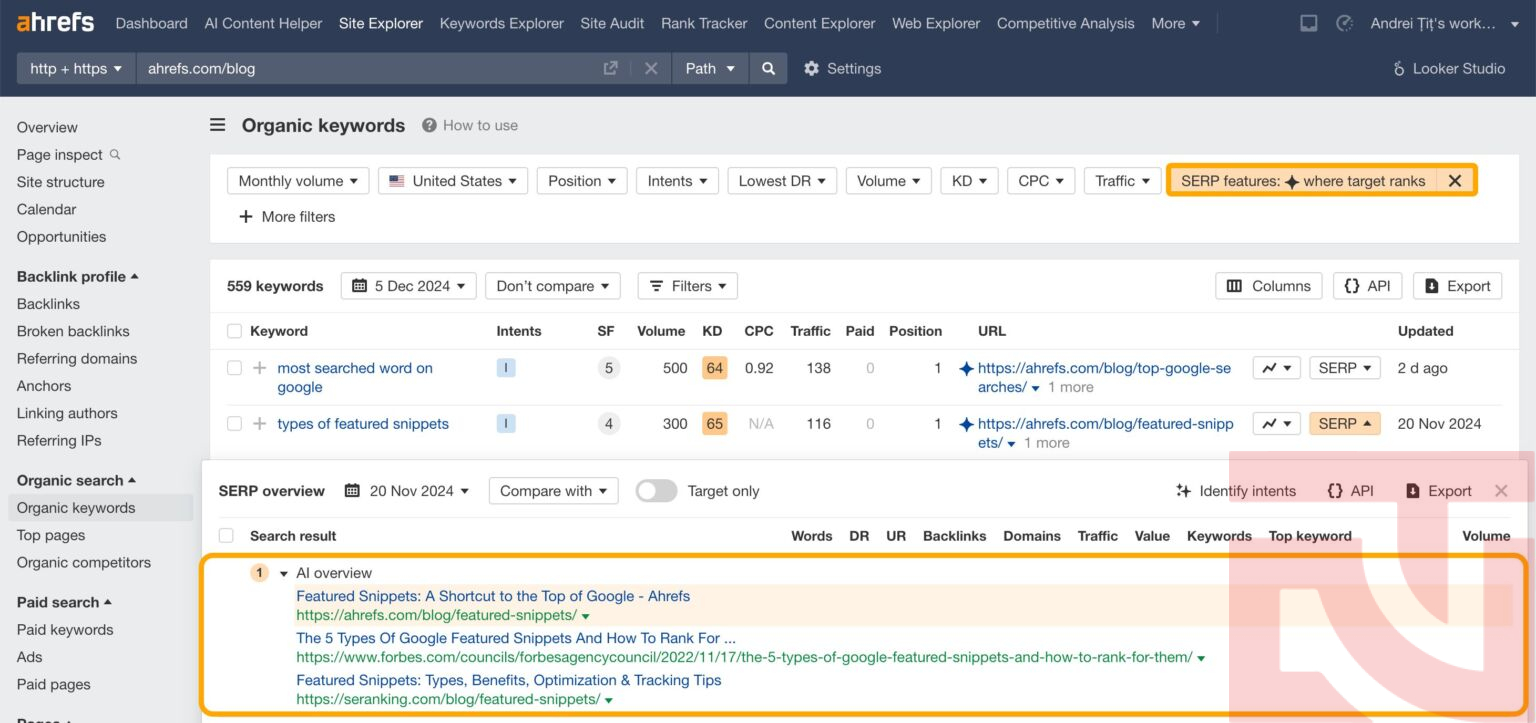Screen dimensions: 1536x723
Task: Close the SERP overview panel
Action: pos(1501,491)
